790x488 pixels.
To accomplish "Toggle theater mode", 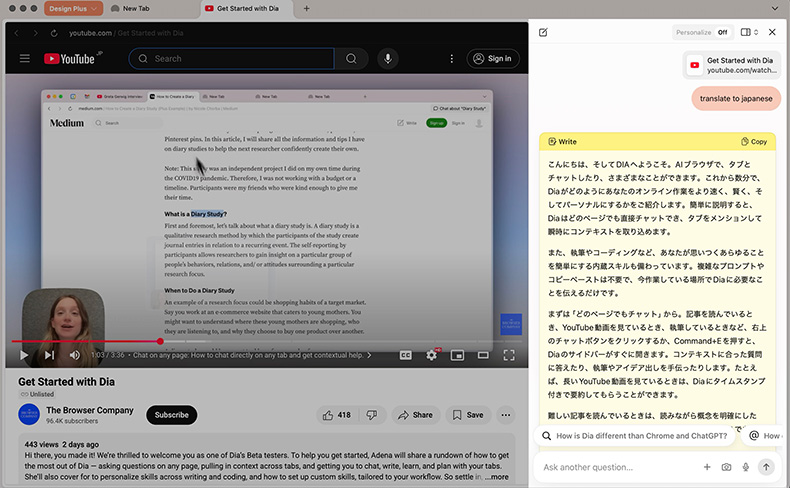I will pos(483,355).
